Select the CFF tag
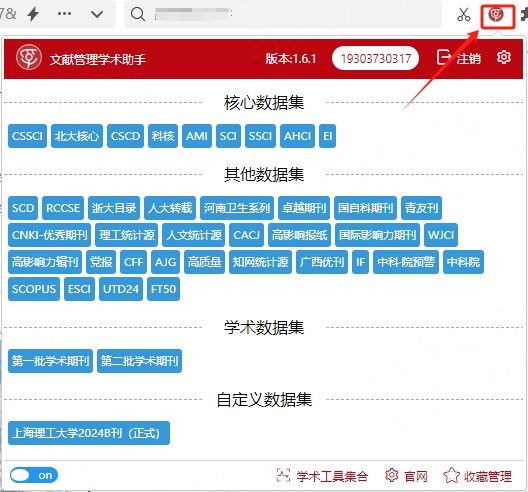 133,262
